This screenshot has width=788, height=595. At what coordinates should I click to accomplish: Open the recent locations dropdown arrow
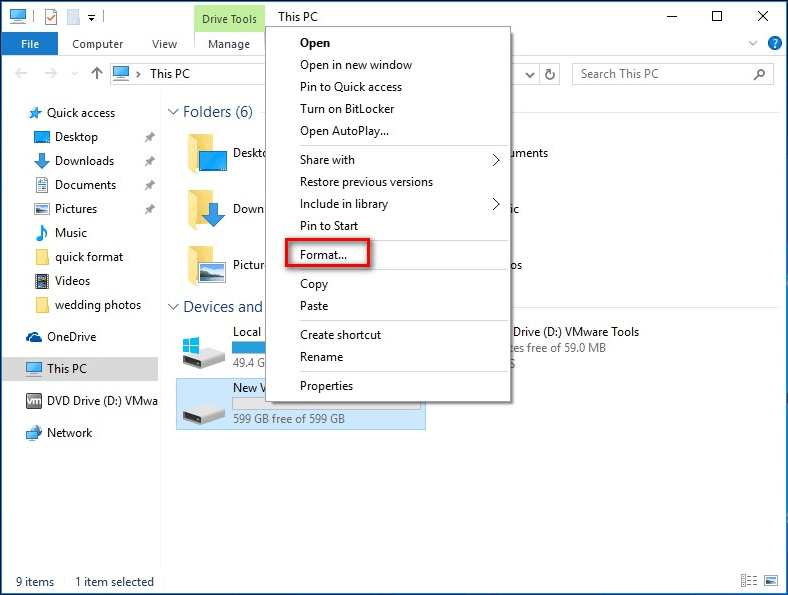[74, 74]
